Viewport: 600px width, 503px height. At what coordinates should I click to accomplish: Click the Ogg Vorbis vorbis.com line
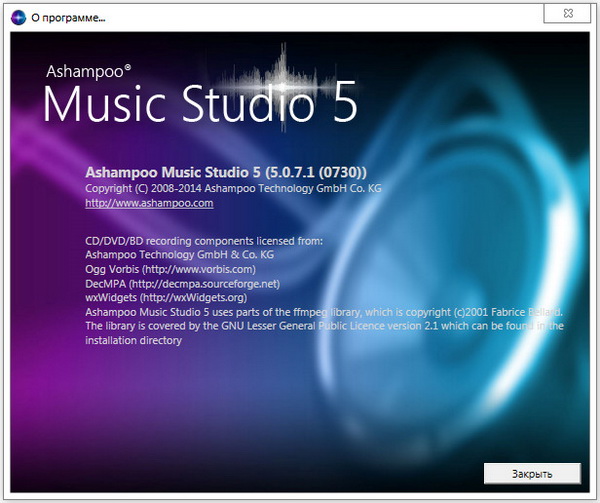tap(170, 269)
